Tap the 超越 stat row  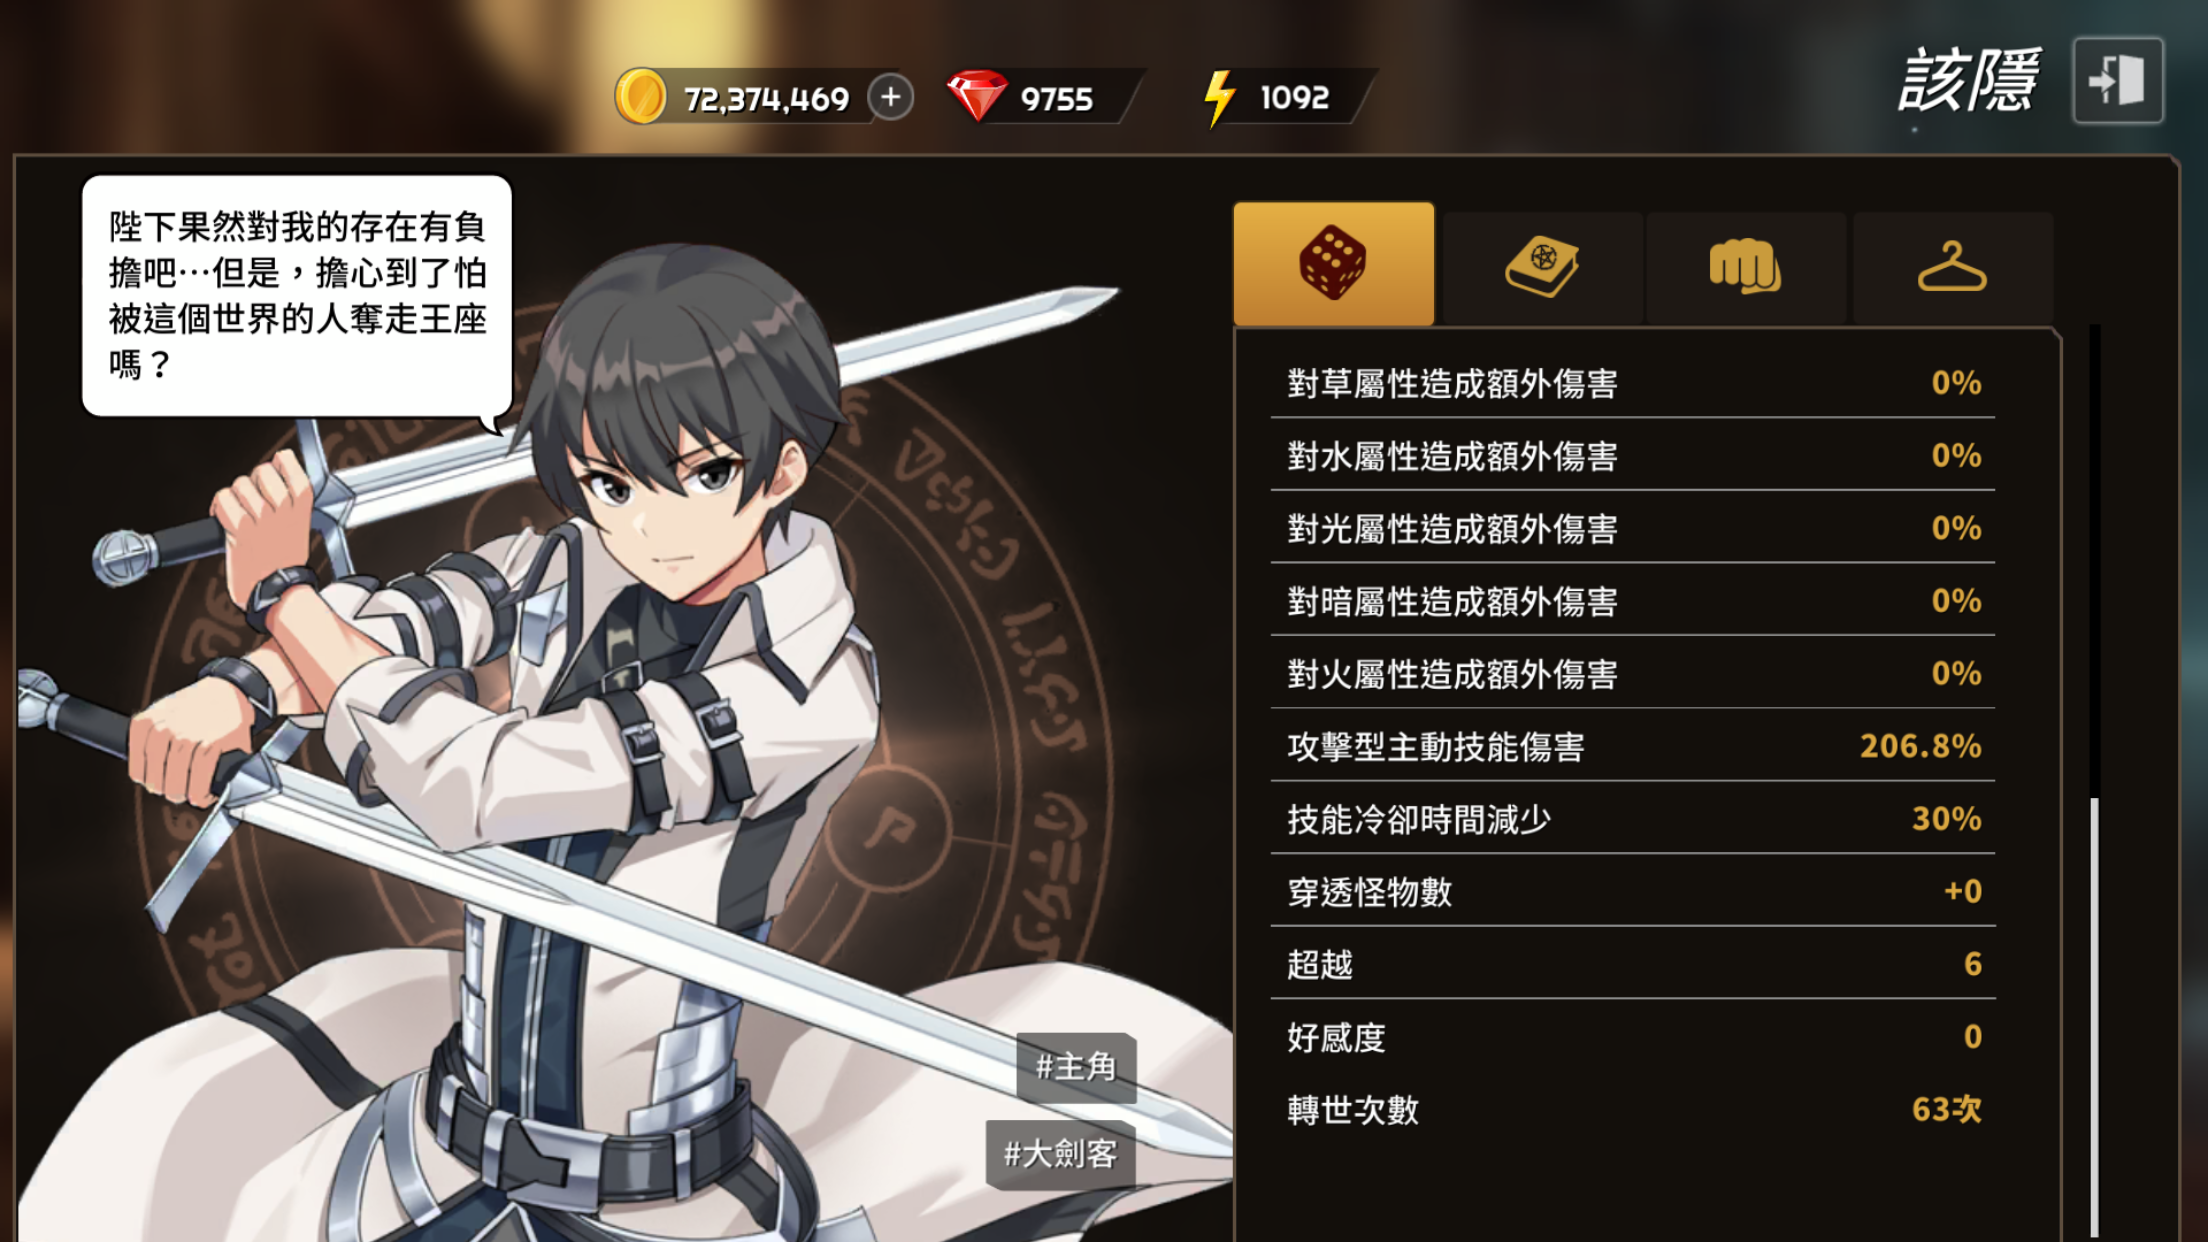click(1633, 964)
